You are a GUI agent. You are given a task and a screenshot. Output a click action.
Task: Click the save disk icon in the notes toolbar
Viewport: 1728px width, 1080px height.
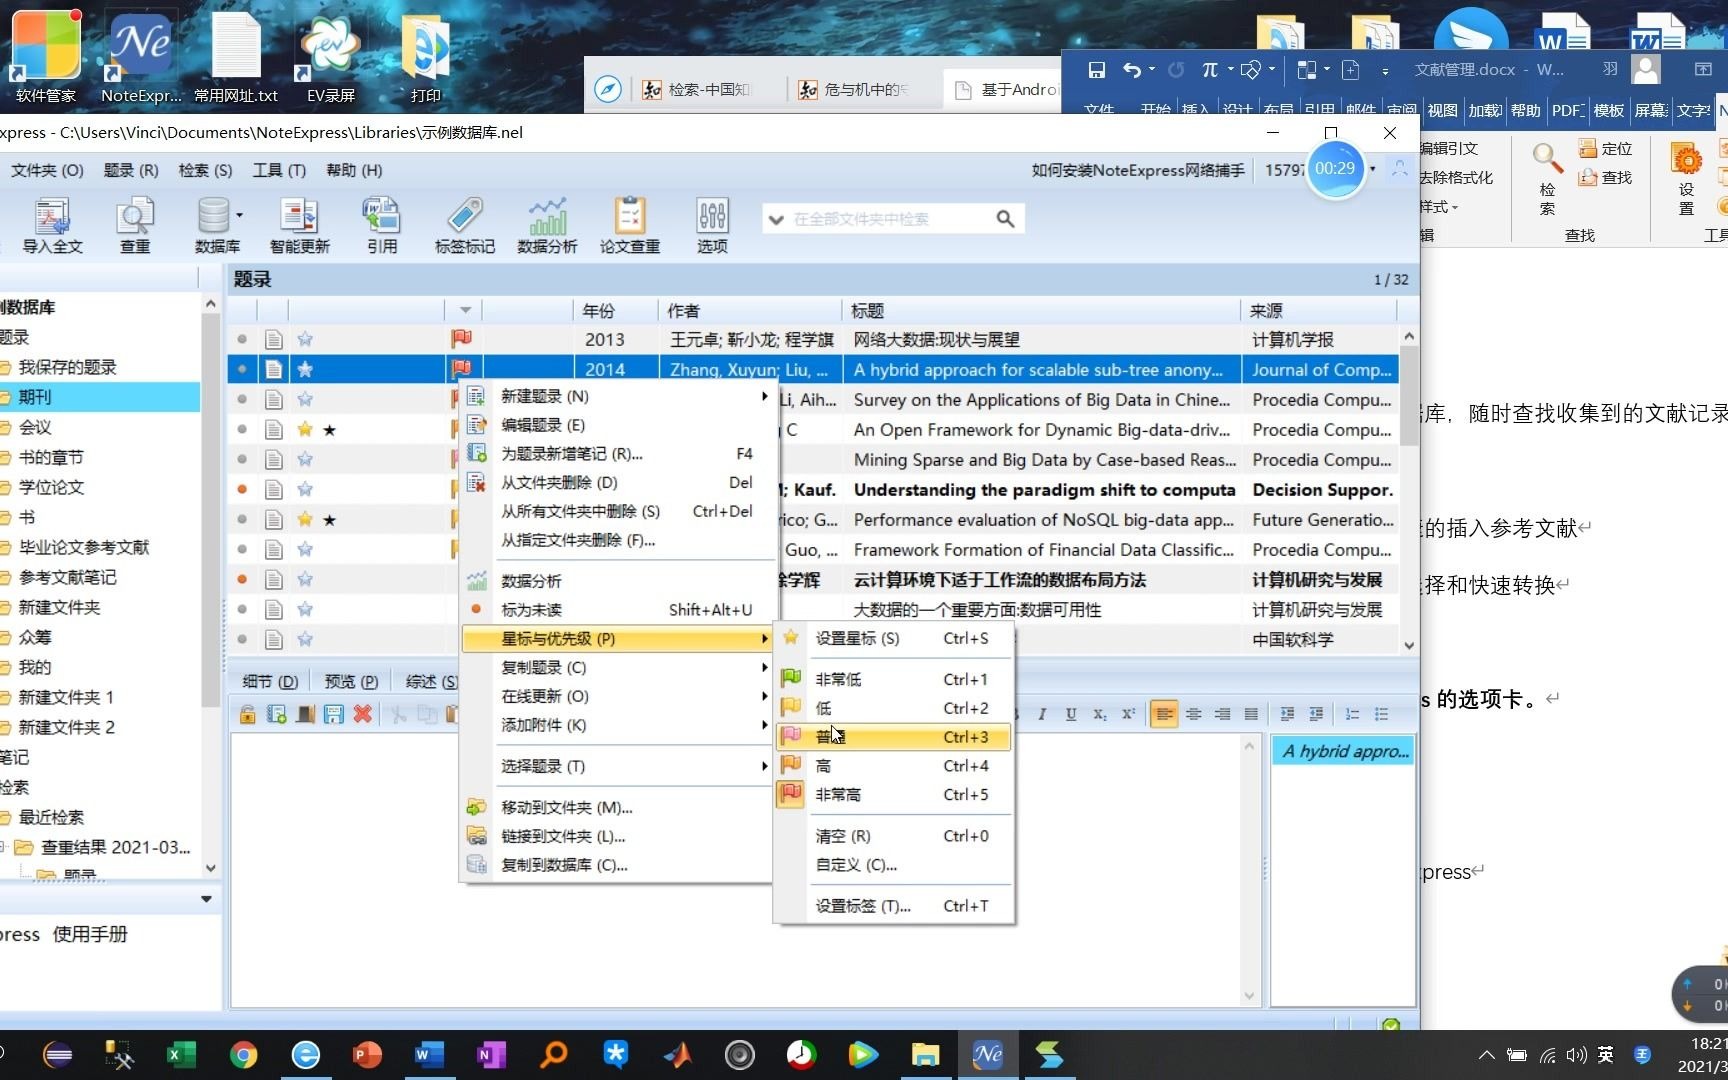334,714
